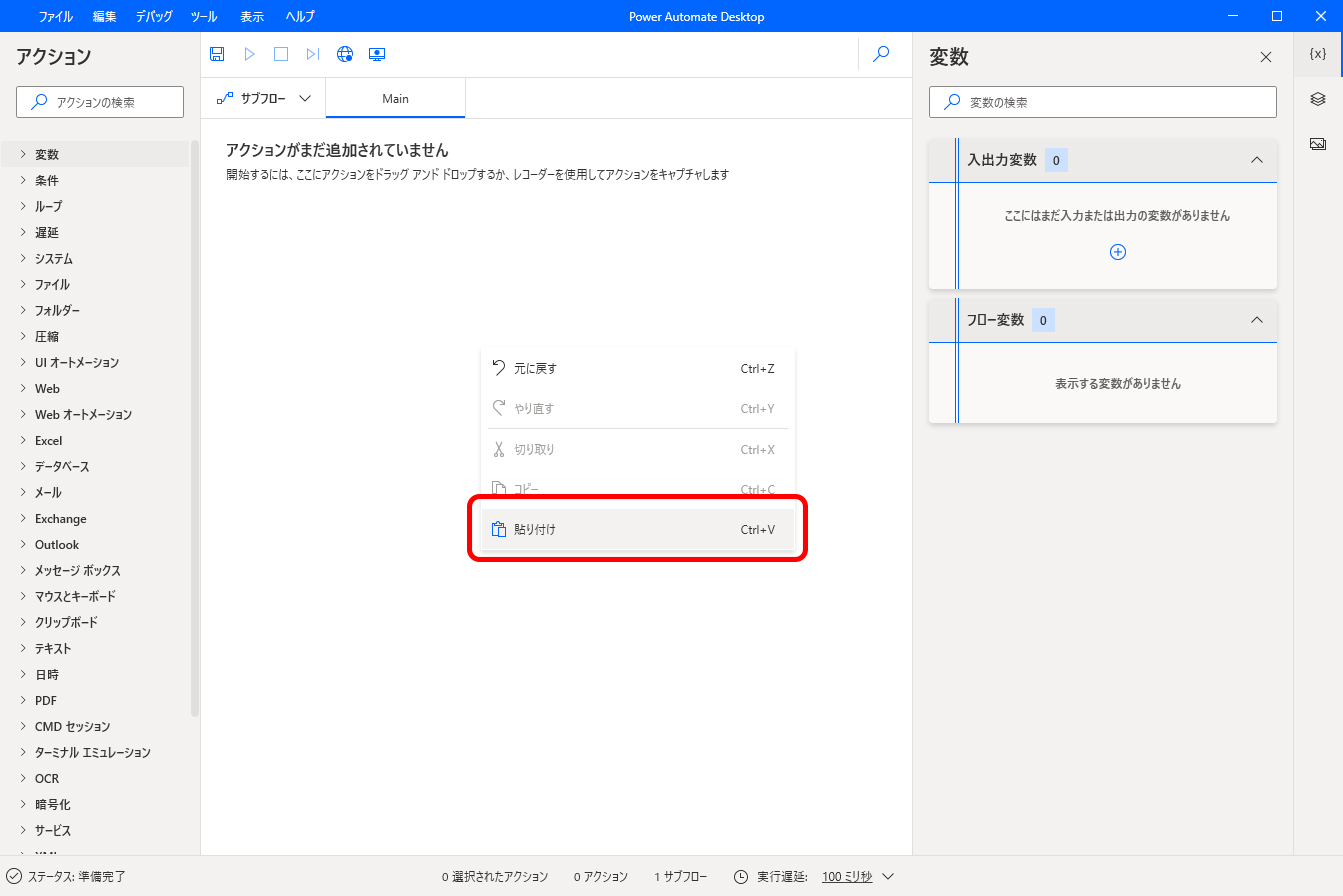
Task: Add a new input or output variable
Action: click(x=1118, y=252)
